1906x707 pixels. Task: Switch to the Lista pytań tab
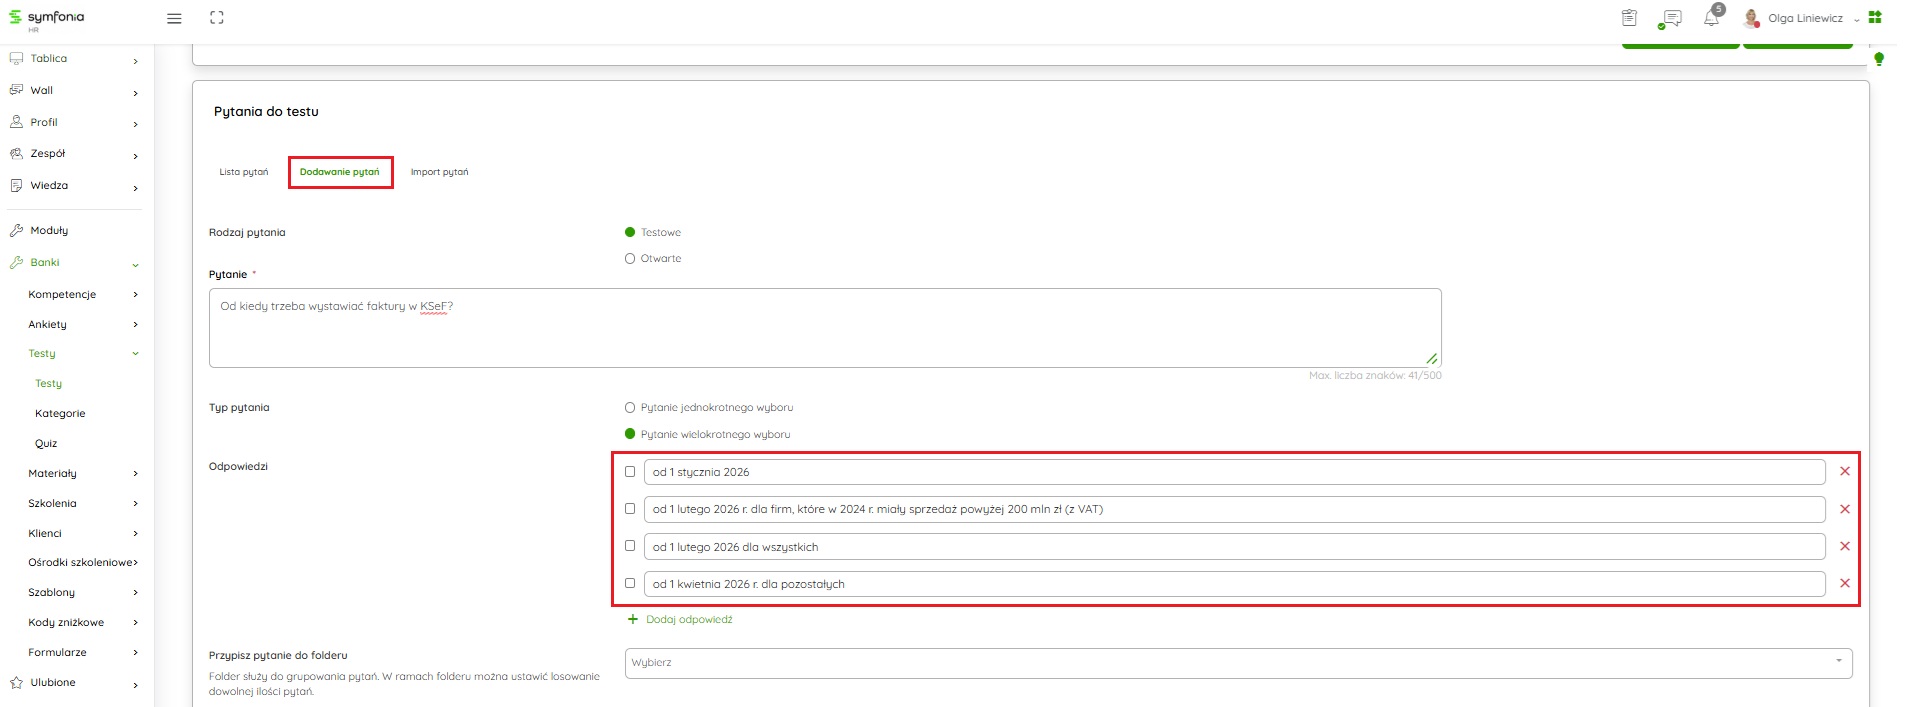[x=244, y=172]
